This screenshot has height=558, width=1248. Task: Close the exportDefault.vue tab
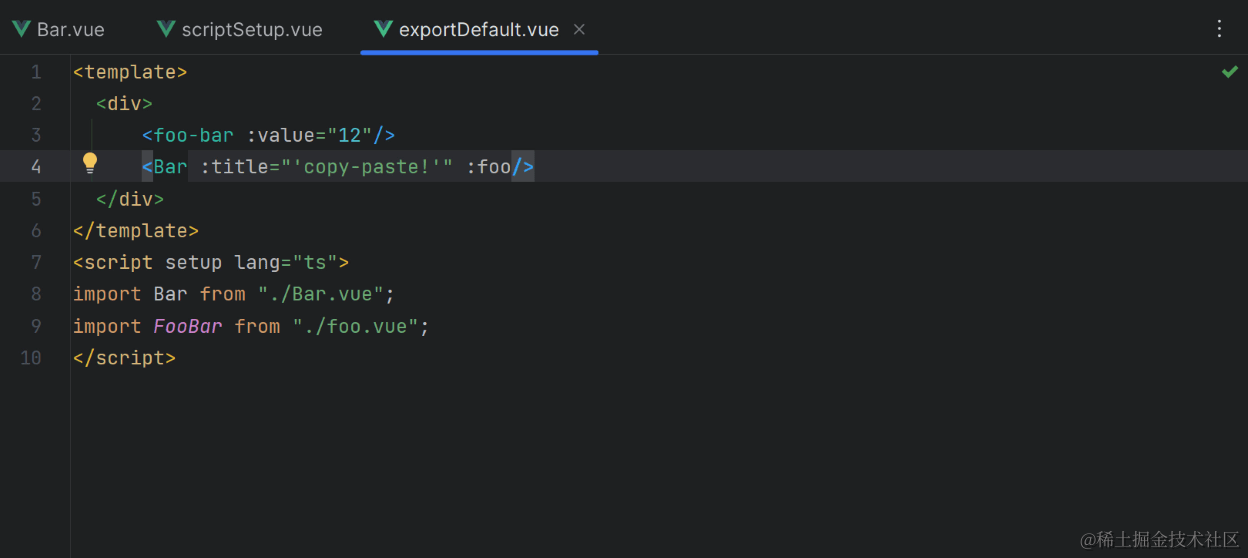tap(579, 29)
